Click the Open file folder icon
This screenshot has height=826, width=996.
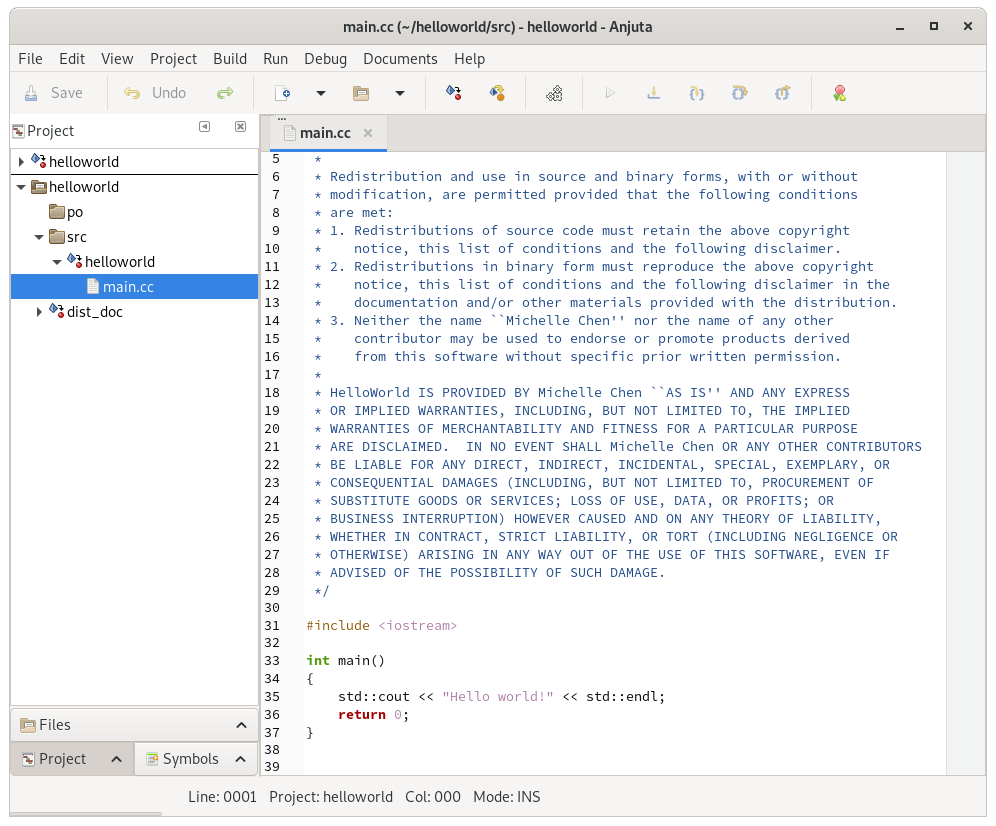[361, 93]
